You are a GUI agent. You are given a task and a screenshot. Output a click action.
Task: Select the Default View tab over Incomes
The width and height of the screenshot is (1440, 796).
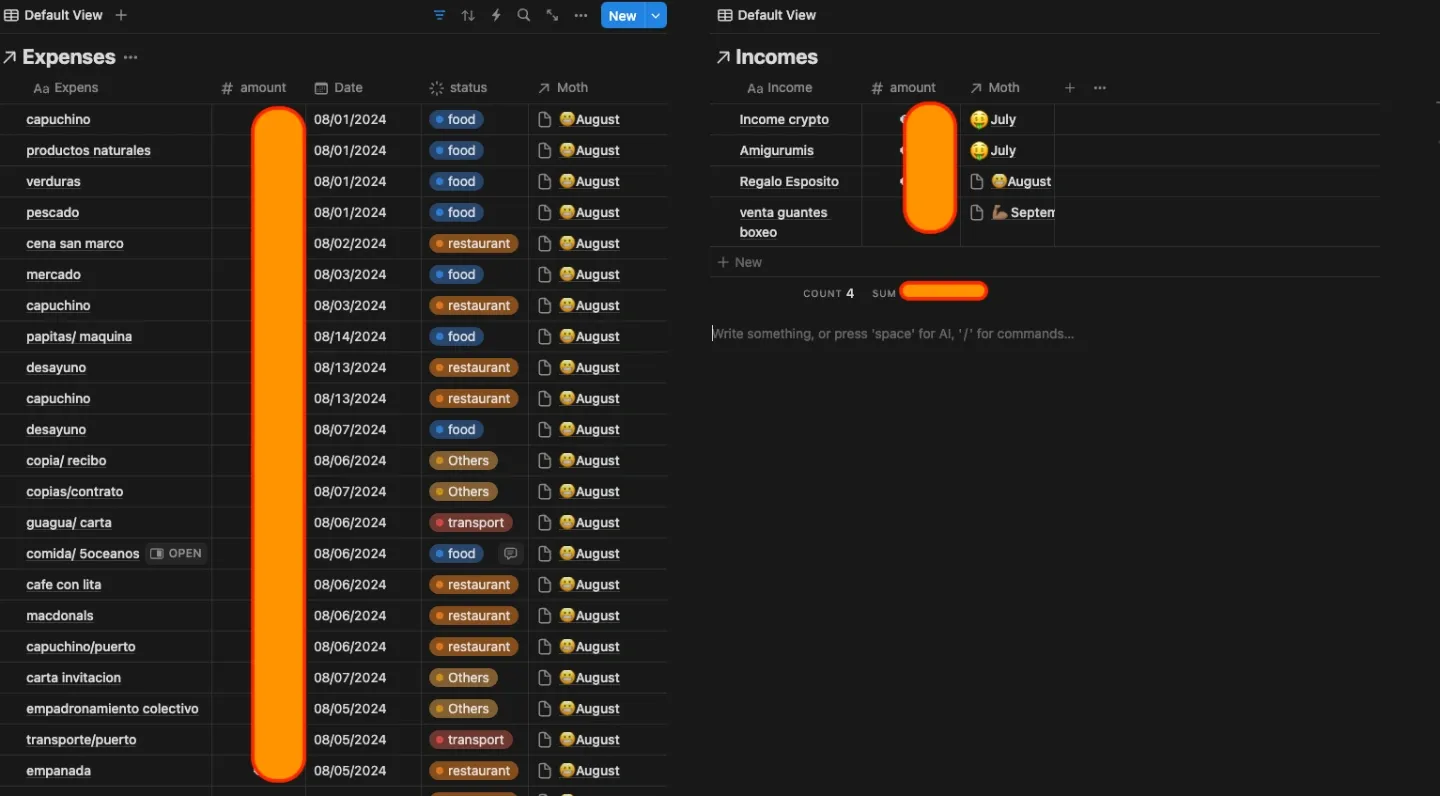[x=768, y=15]
